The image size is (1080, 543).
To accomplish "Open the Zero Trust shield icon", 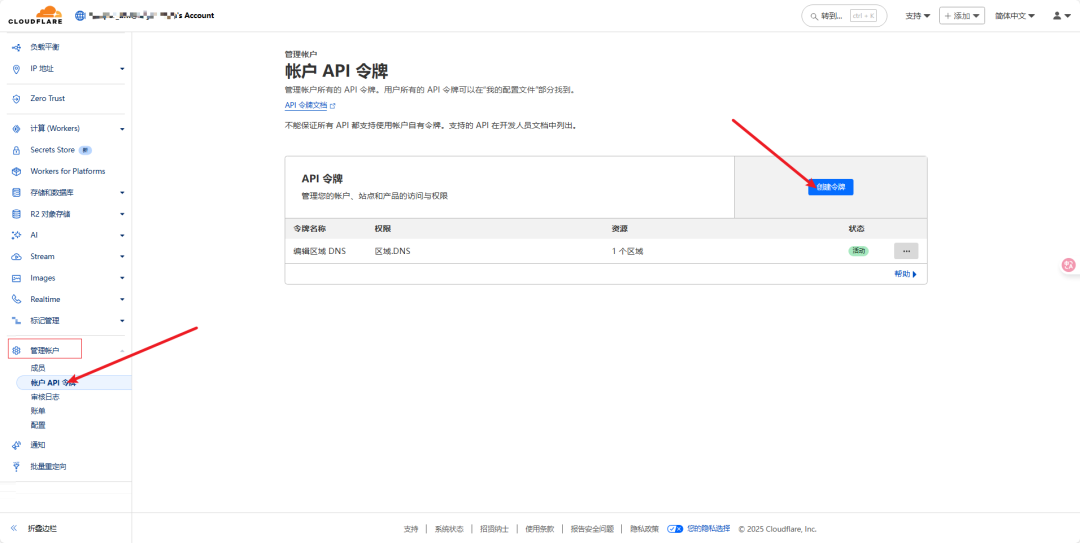I will pos(17,99).
